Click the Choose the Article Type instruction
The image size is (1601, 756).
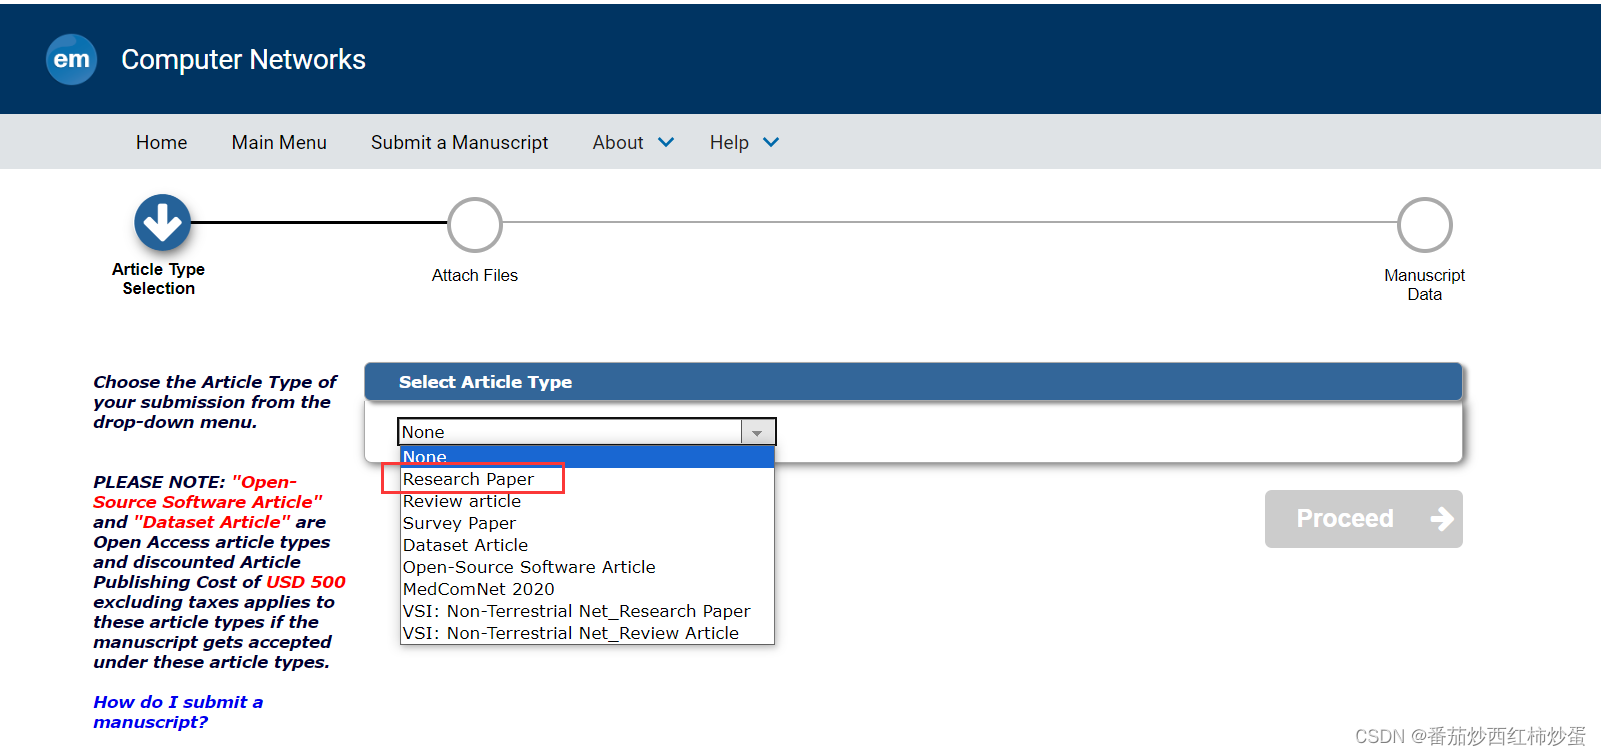pos(214,402)
